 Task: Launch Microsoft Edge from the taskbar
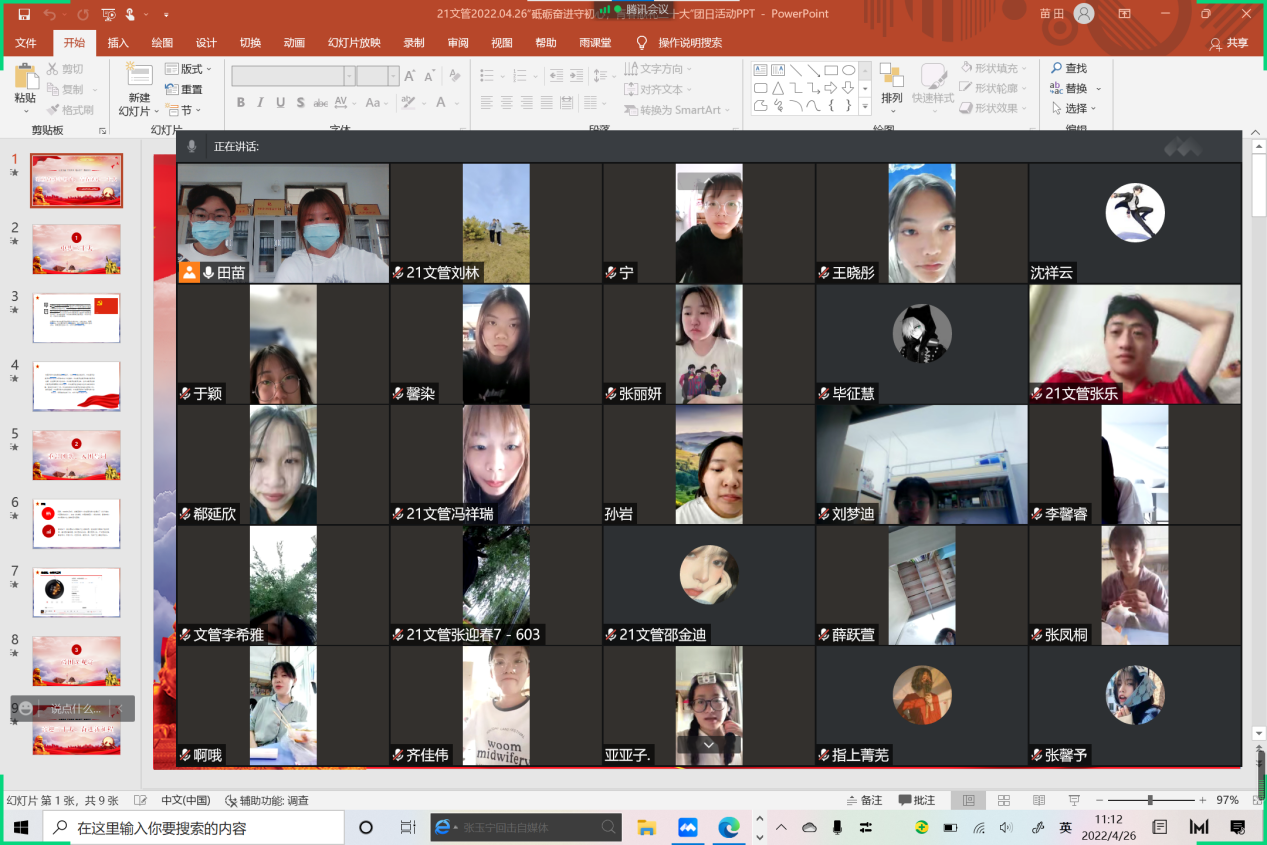(x=729, y=827)
